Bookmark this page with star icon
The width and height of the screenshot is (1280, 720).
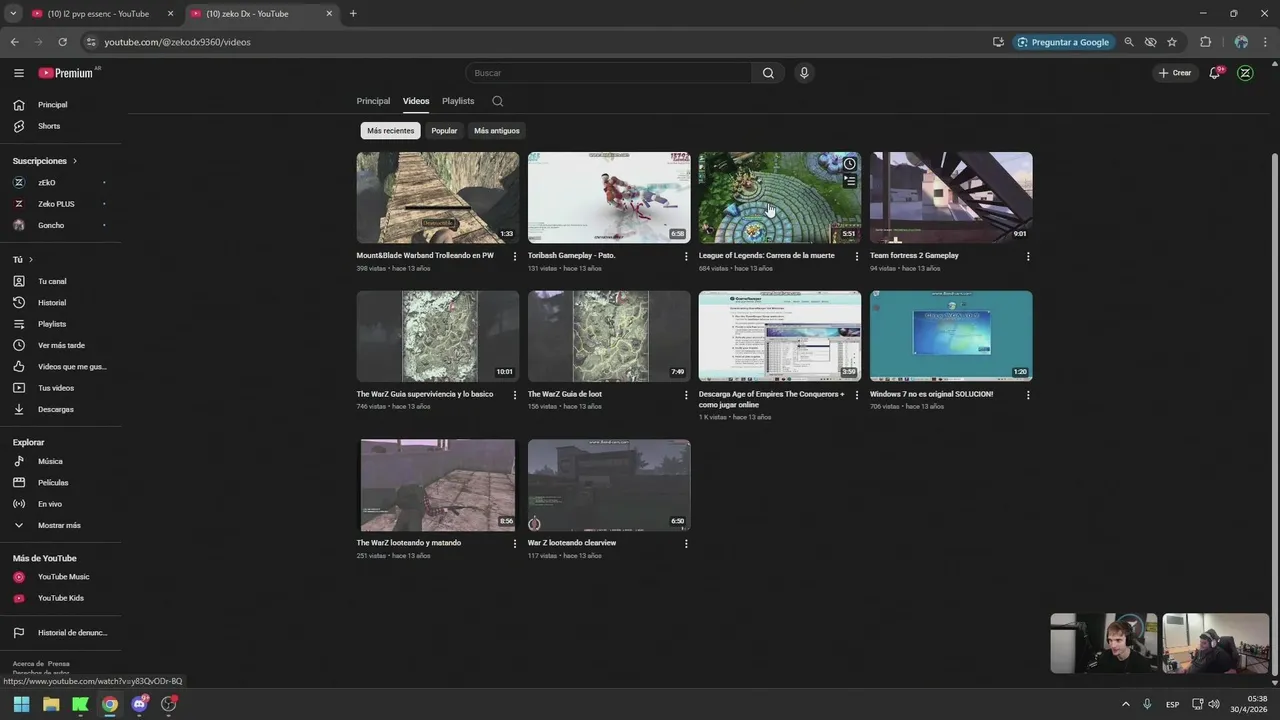click(1172, 42)
